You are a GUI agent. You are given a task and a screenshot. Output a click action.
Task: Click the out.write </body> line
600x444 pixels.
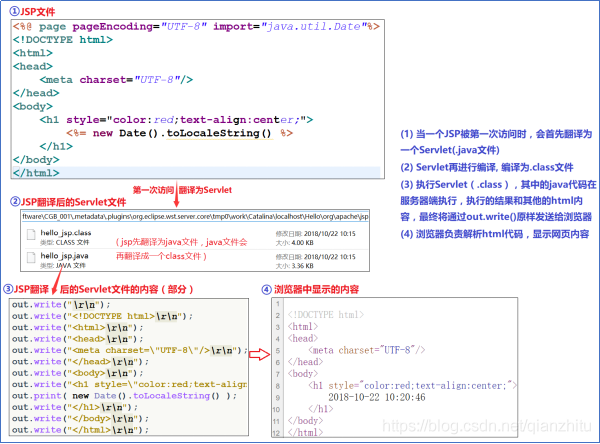tap(80, 418)
